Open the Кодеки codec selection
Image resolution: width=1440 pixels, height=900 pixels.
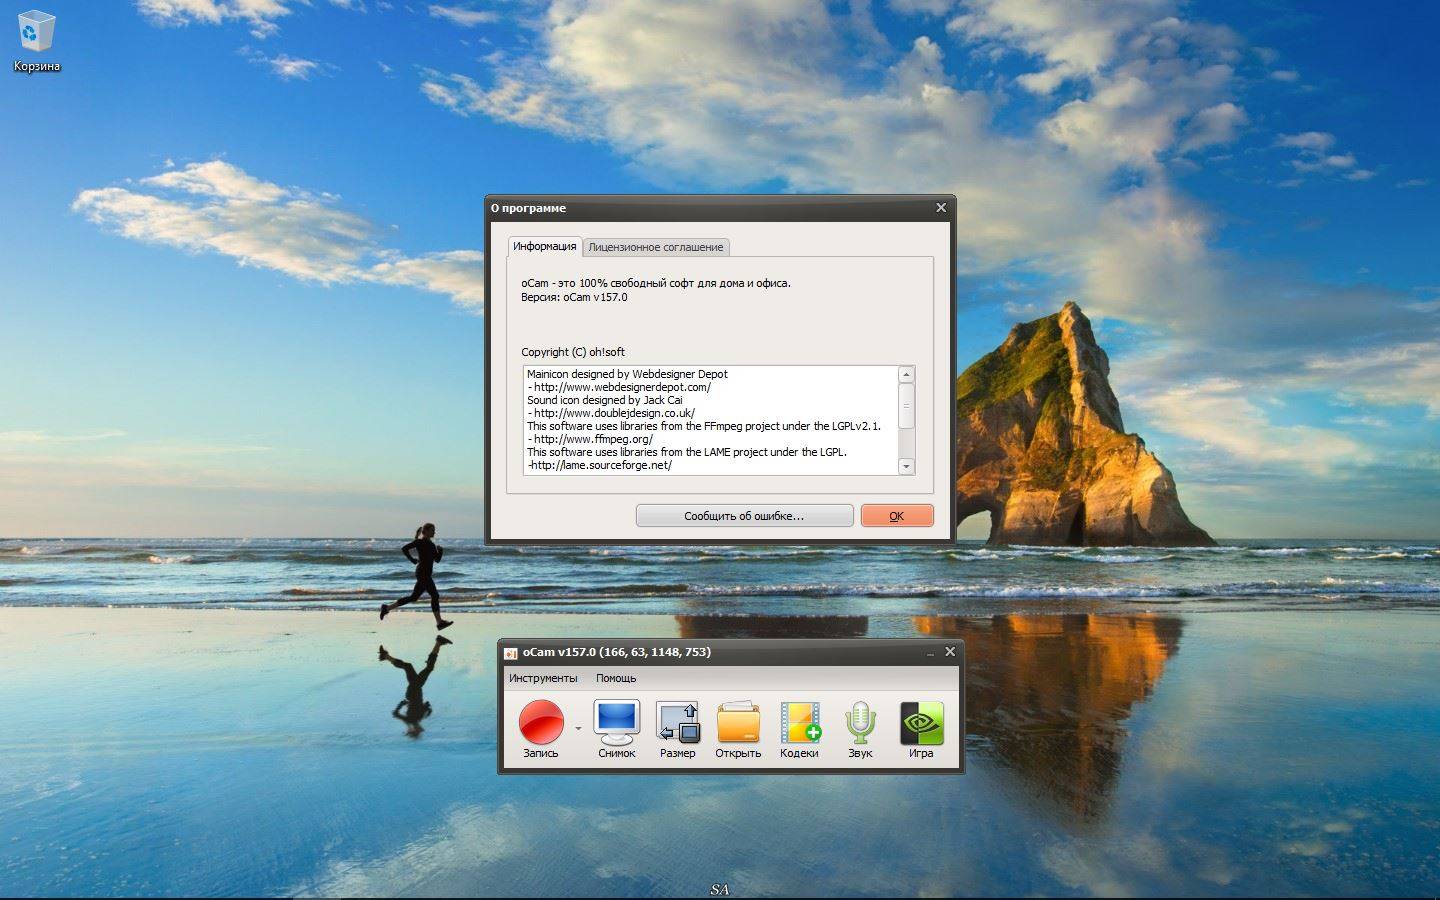coord(799,729)
